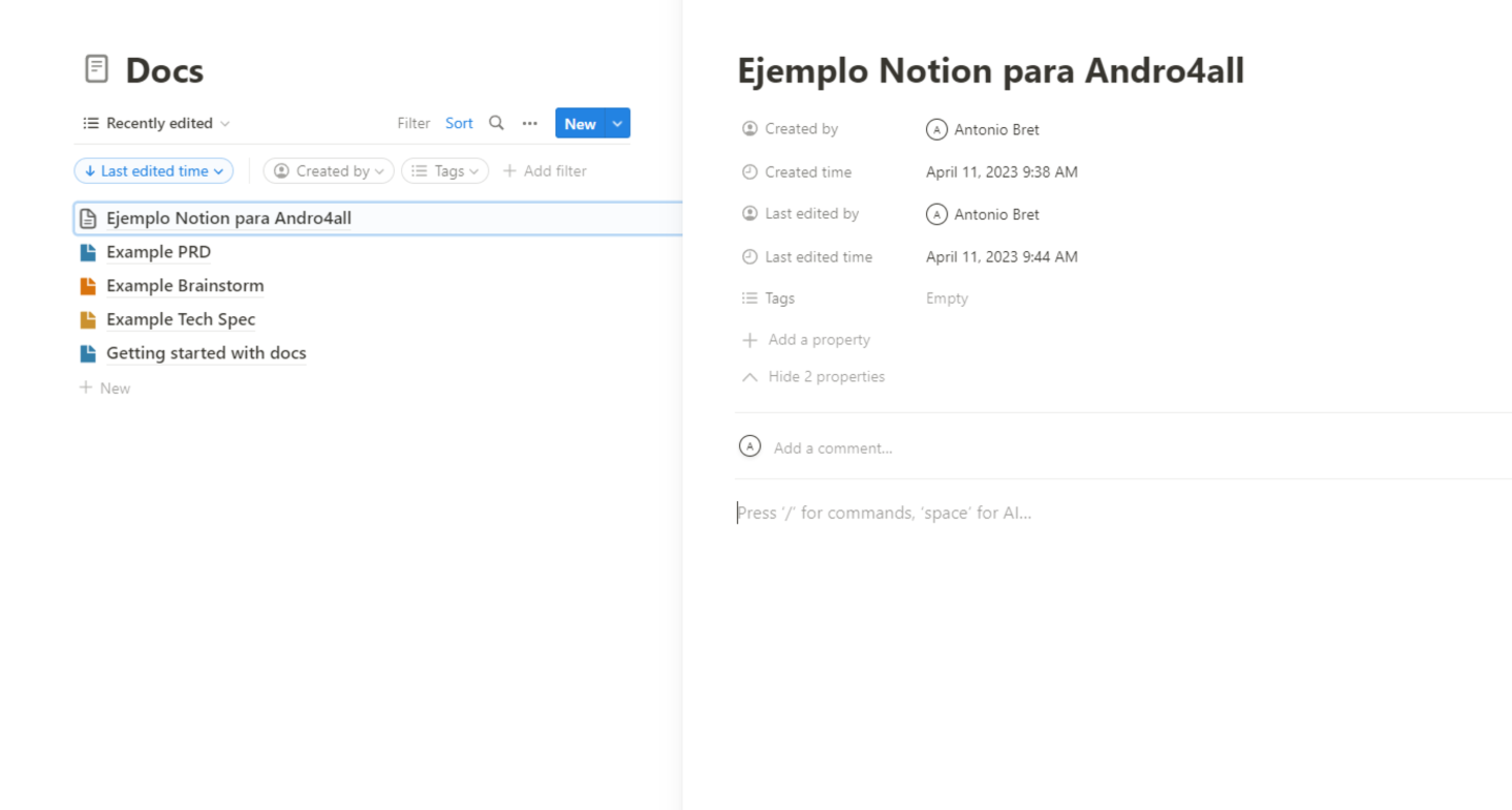1512x810 pixels.
Task: Click the Created by property person icon
Action: point(750,129)
